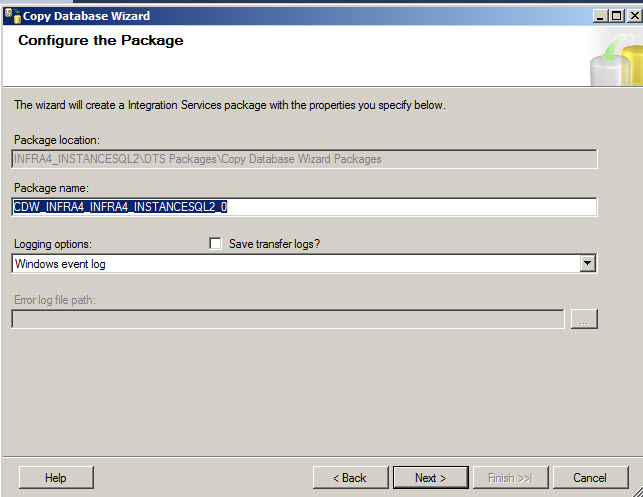Screen dimensions: 643x497
Task: Click the Error log file path field
Action: tap(288, 319)
